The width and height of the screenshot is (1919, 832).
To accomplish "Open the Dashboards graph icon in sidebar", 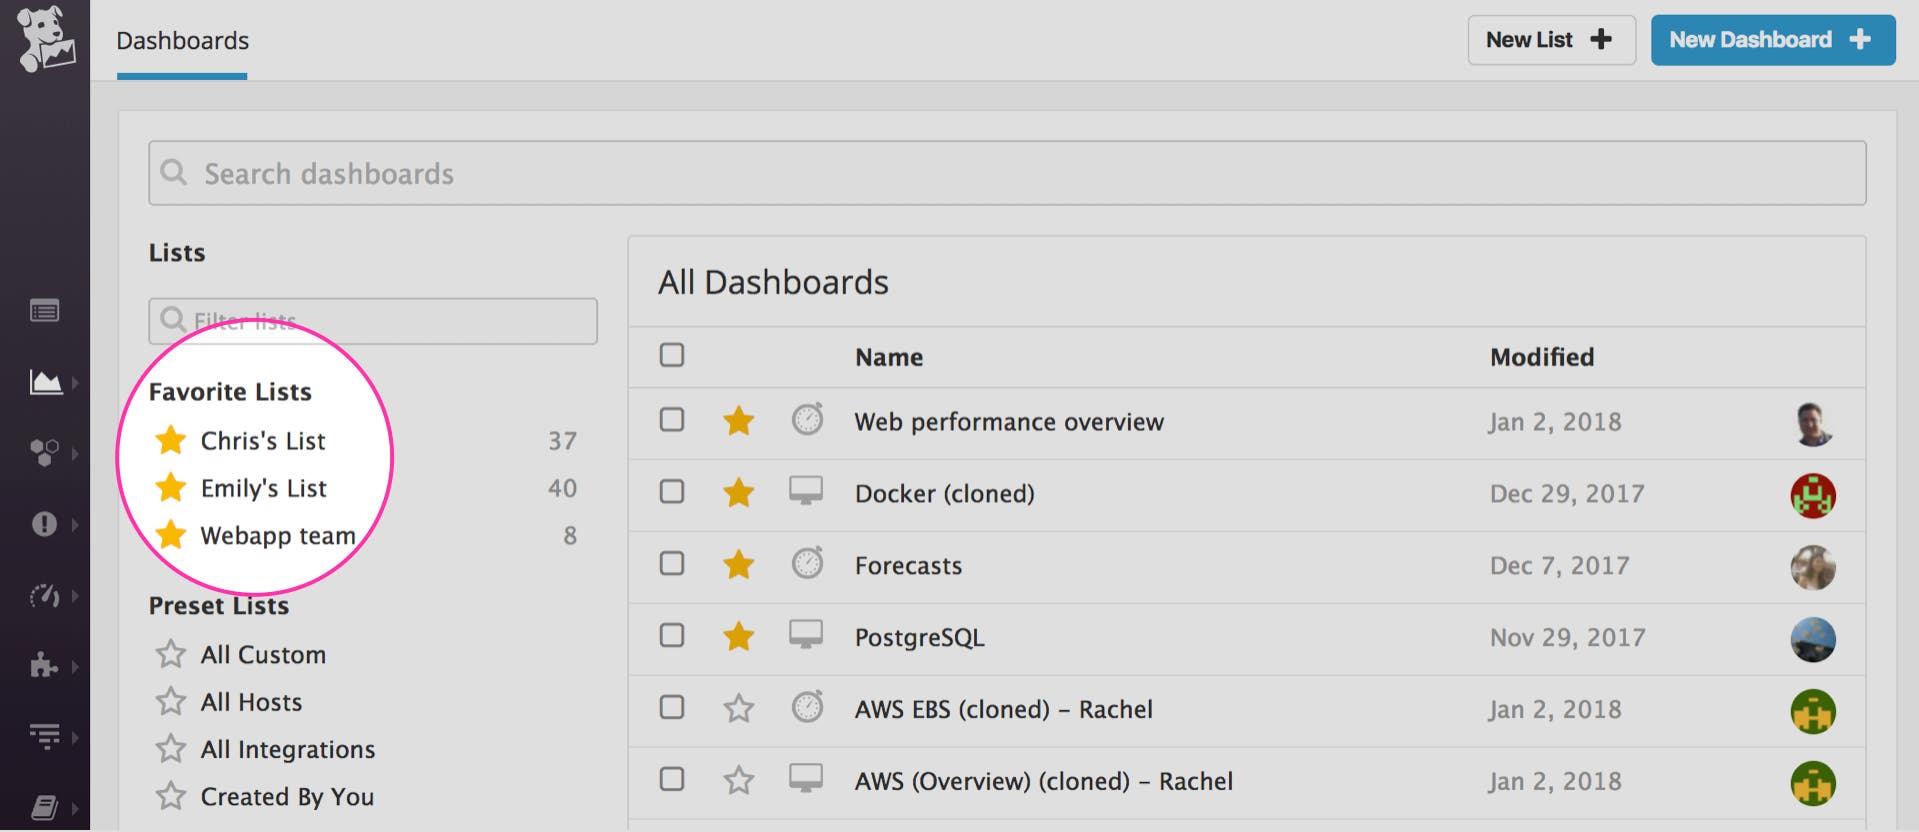I will 44,381.
